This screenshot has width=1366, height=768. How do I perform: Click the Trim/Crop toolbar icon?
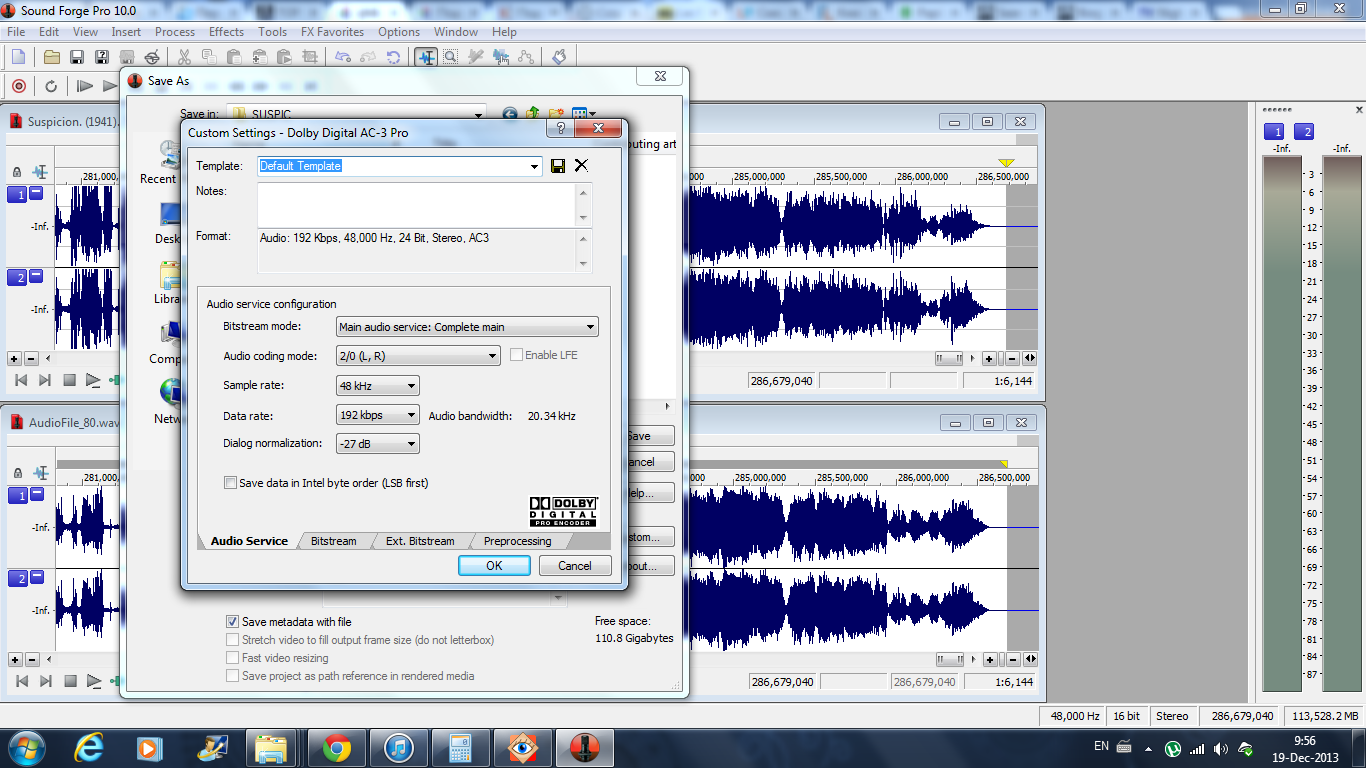tap(309, 57)
